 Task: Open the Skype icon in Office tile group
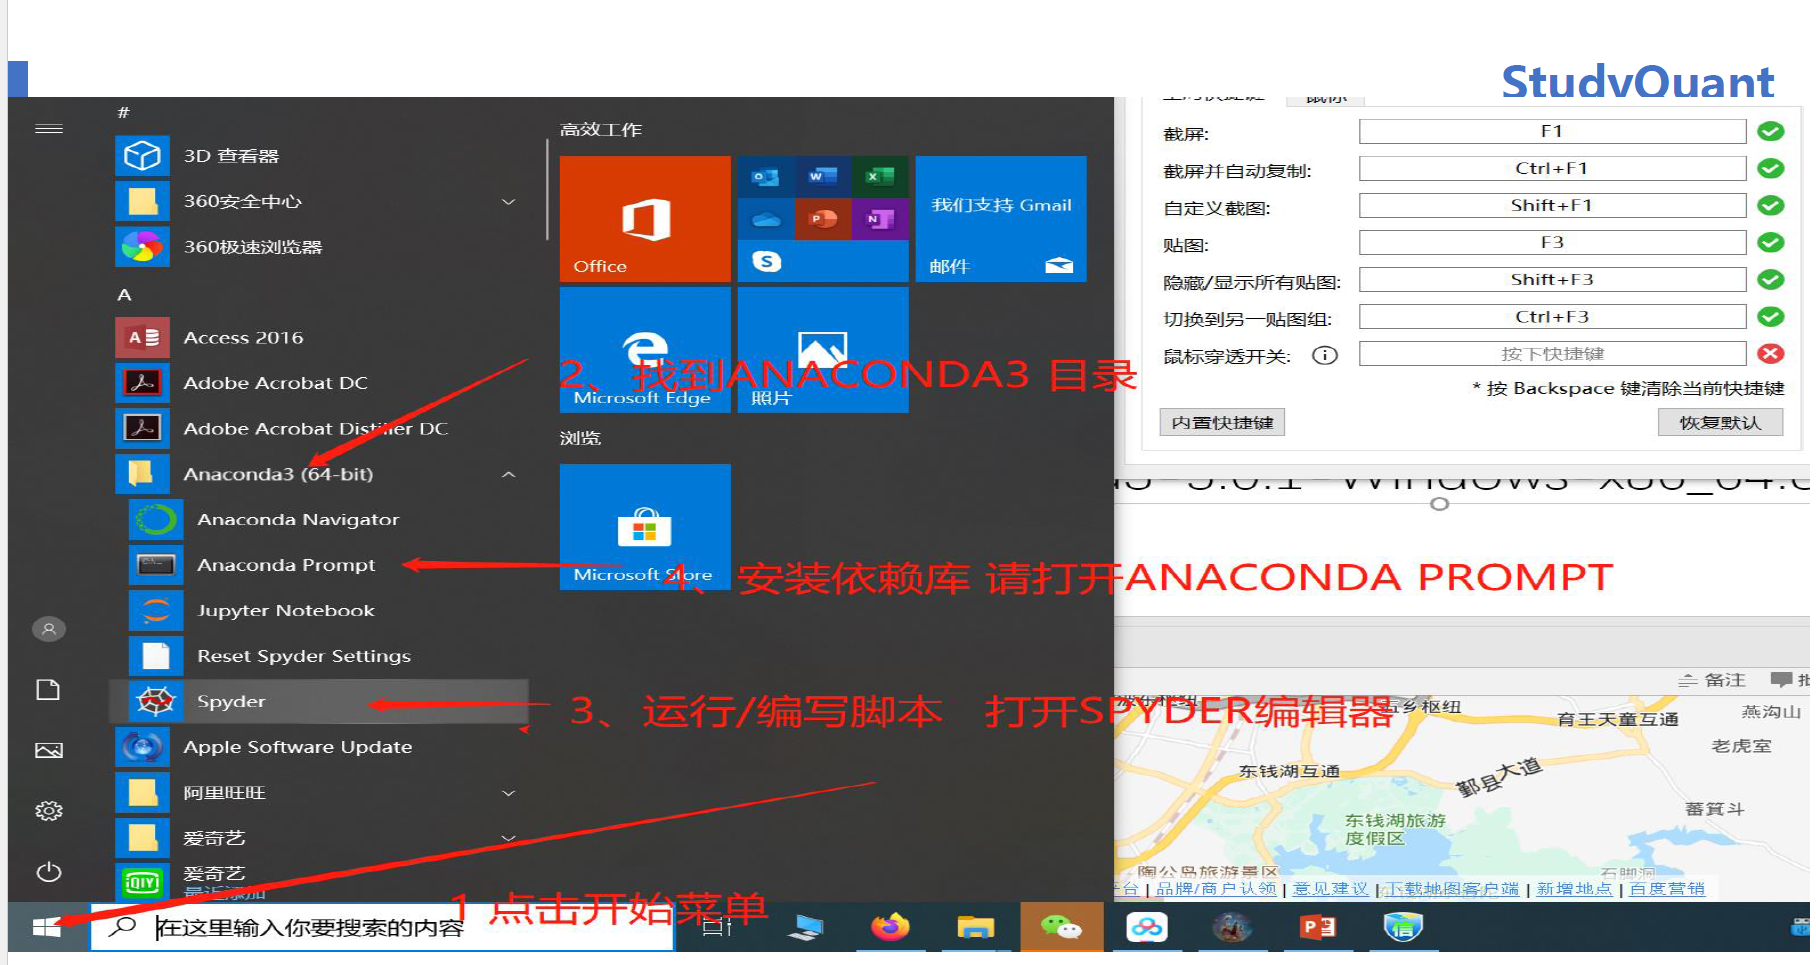766,261
